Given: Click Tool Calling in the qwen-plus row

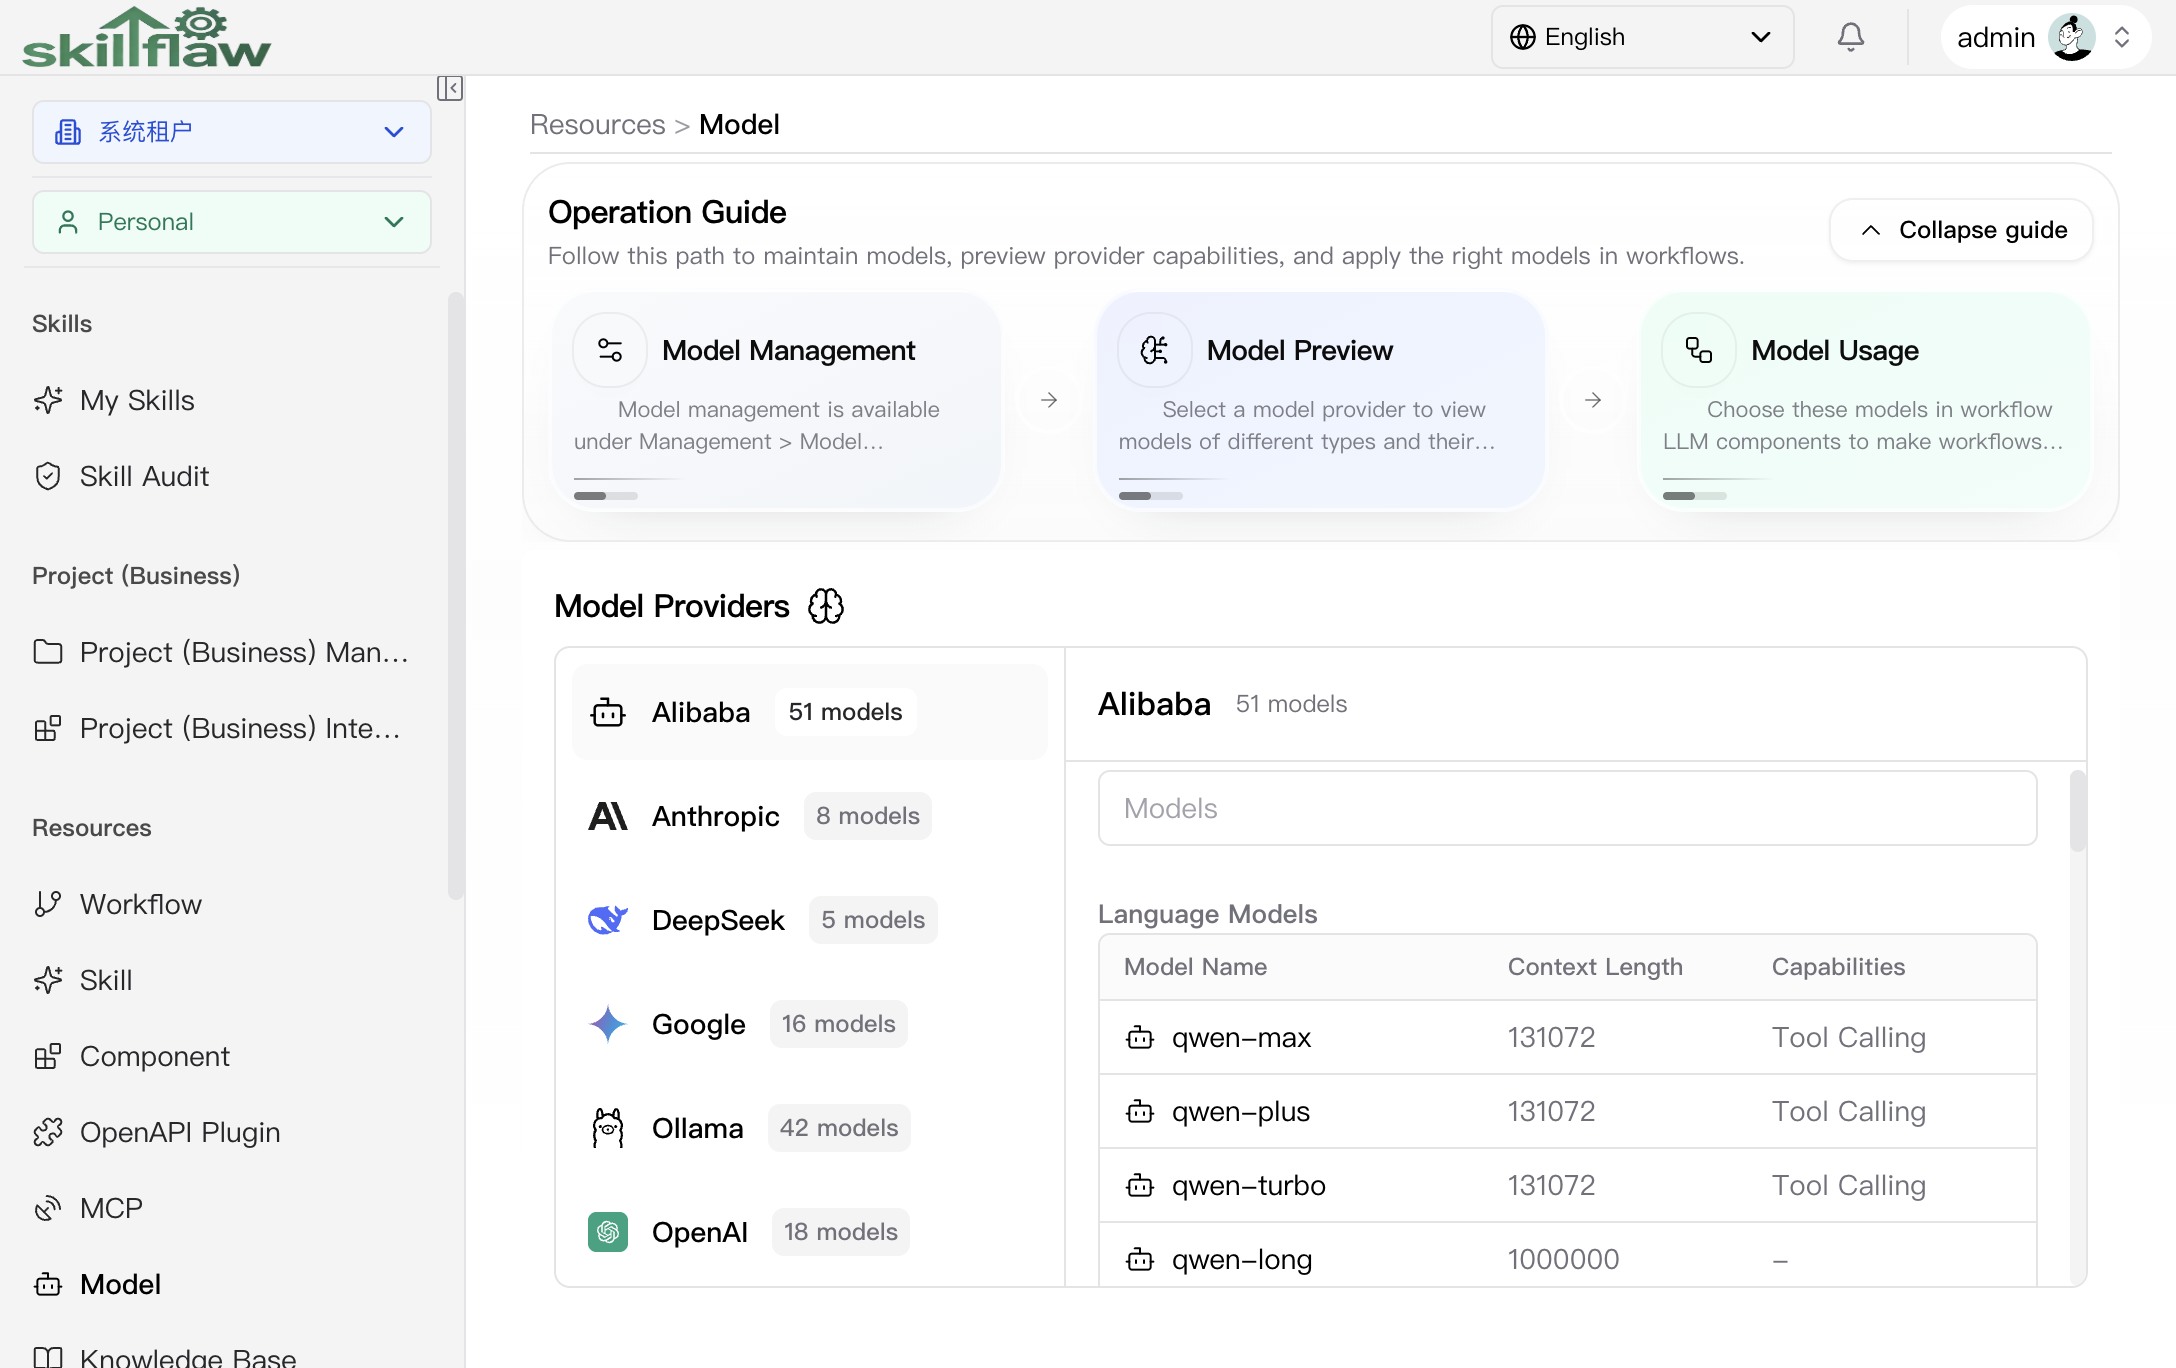Looking at the screenshot, I should [1848, 1112].
